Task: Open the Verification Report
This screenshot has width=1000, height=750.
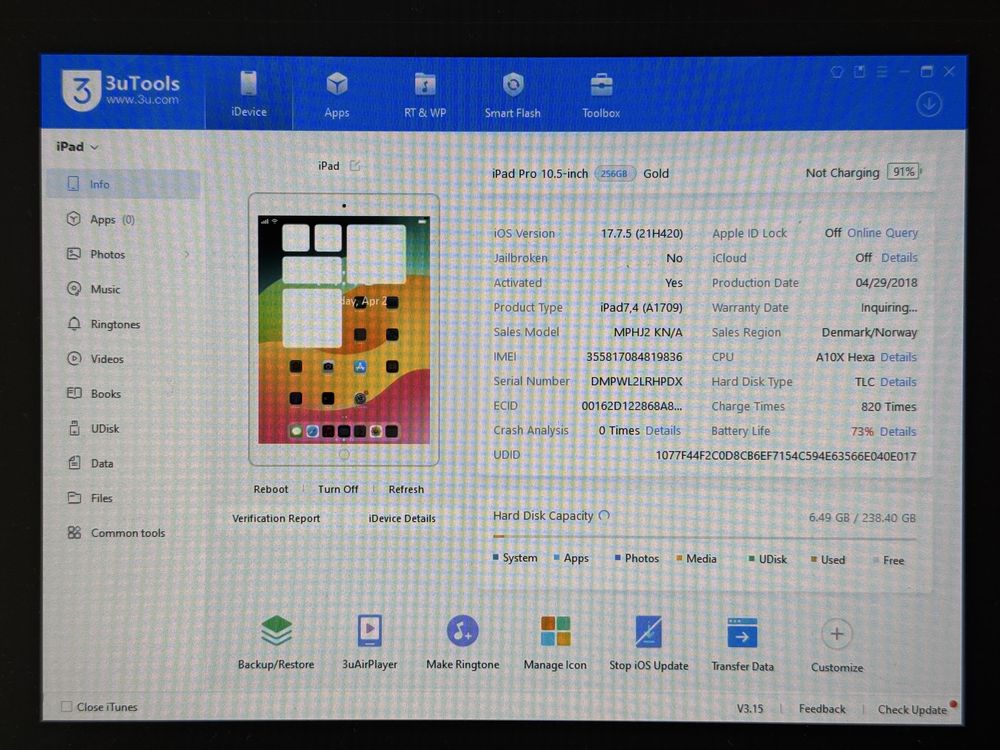Action: tap(276, 518)
